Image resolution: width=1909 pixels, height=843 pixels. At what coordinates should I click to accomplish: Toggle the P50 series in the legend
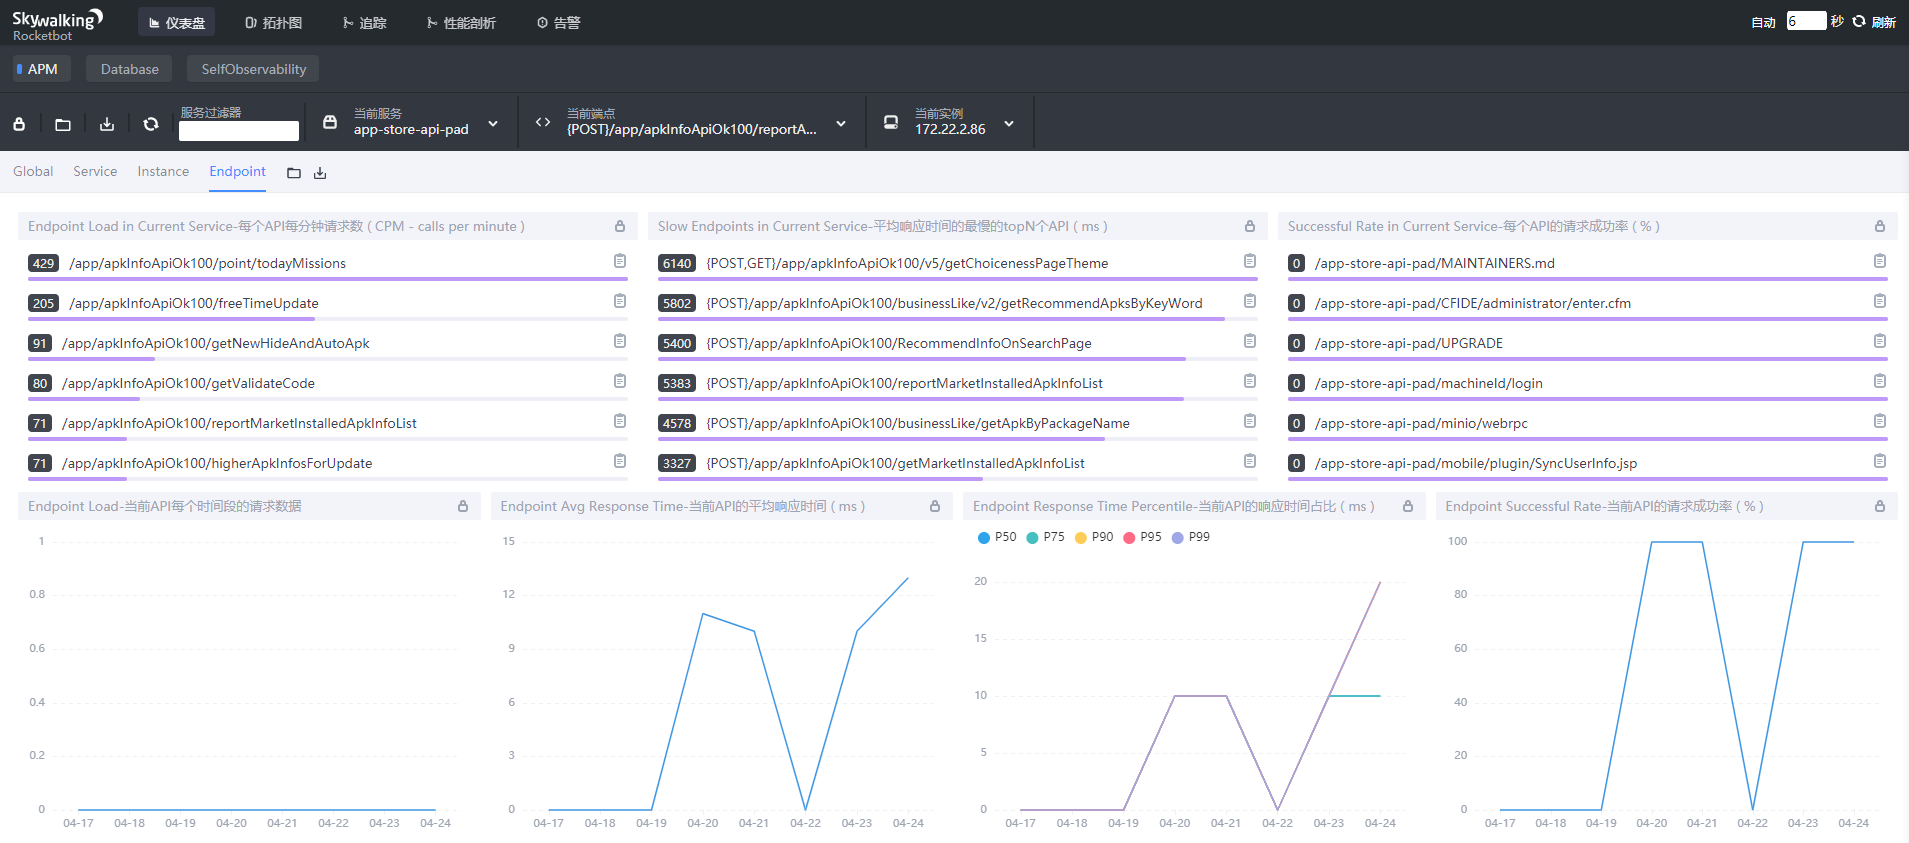[997, 537]
